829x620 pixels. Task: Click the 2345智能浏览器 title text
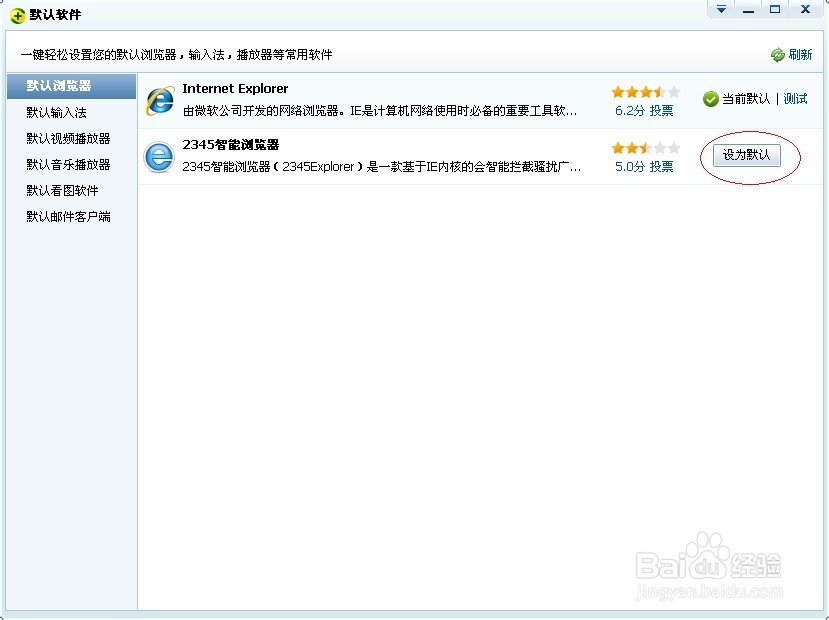tap(231, 145)
